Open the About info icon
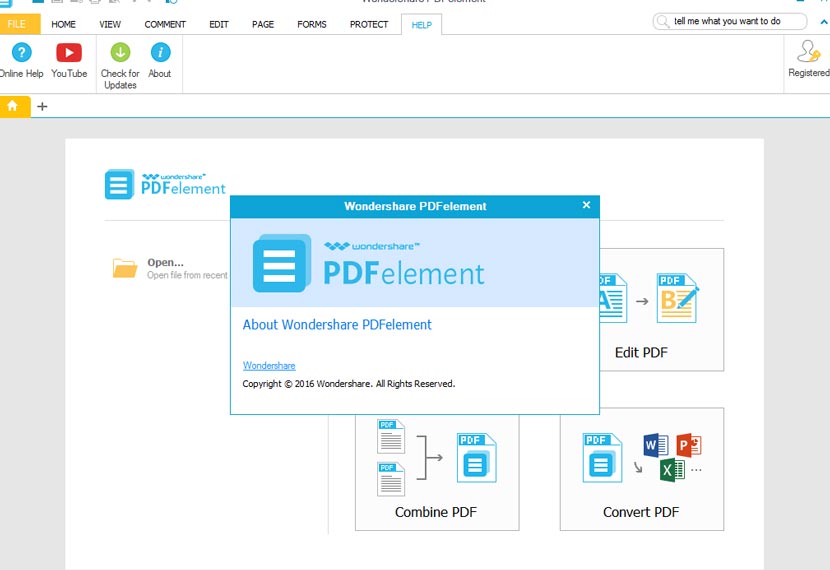The width and height of the screenshot is (830, 570). [160, 52]
